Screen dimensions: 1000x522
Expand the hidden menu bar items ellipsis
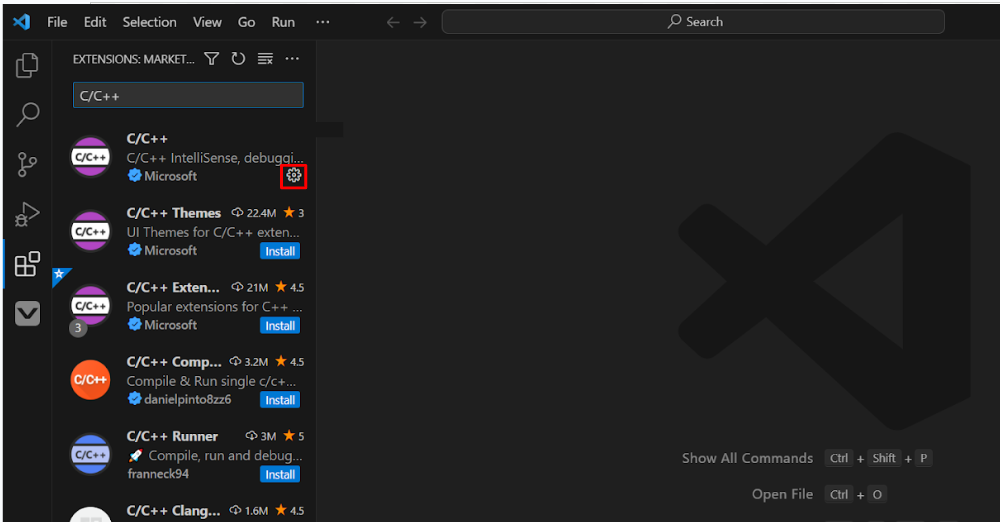322,22
